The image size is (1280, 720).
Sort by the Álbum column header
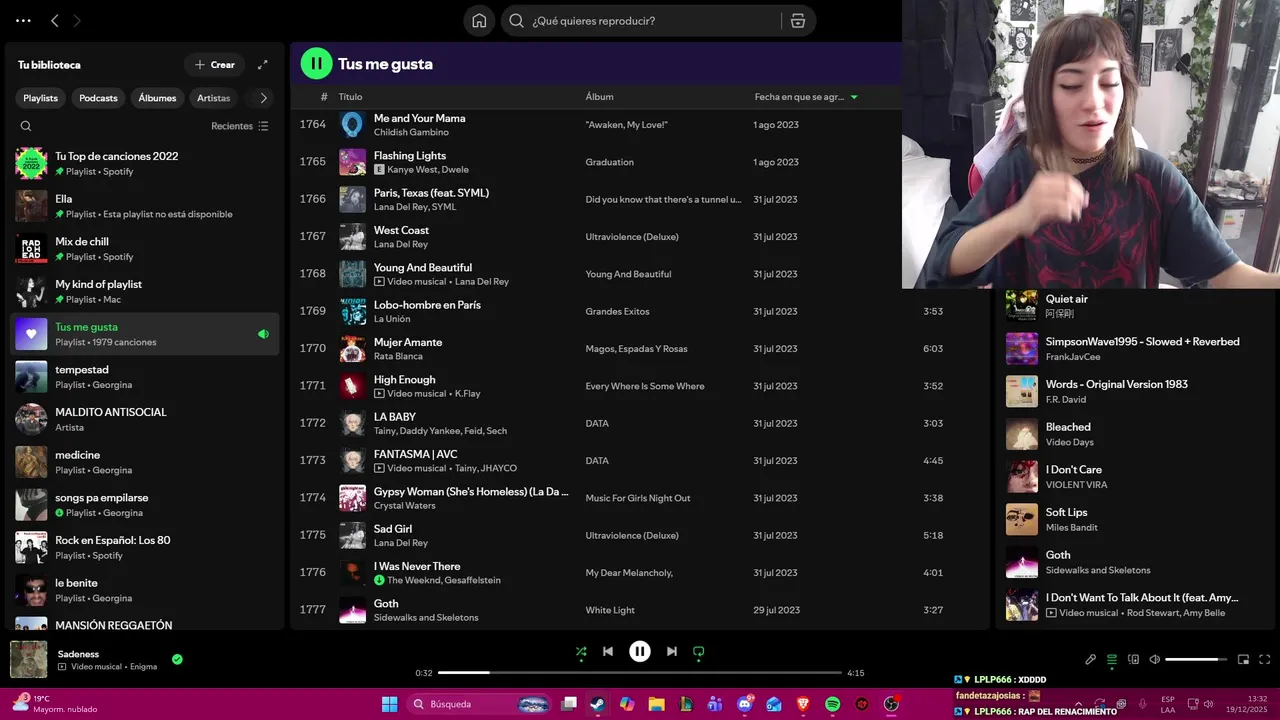click(599, 97)
